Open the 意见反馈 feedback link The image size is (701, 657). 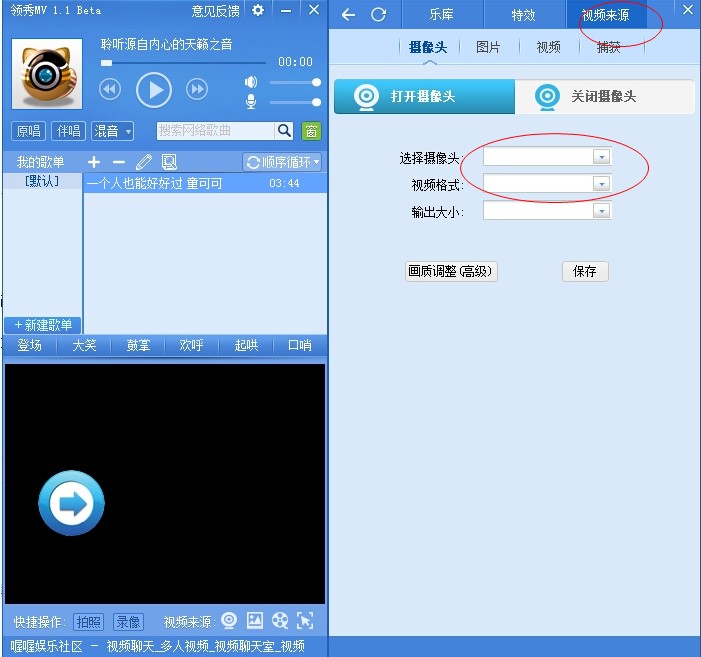click(x=215, y=11)
